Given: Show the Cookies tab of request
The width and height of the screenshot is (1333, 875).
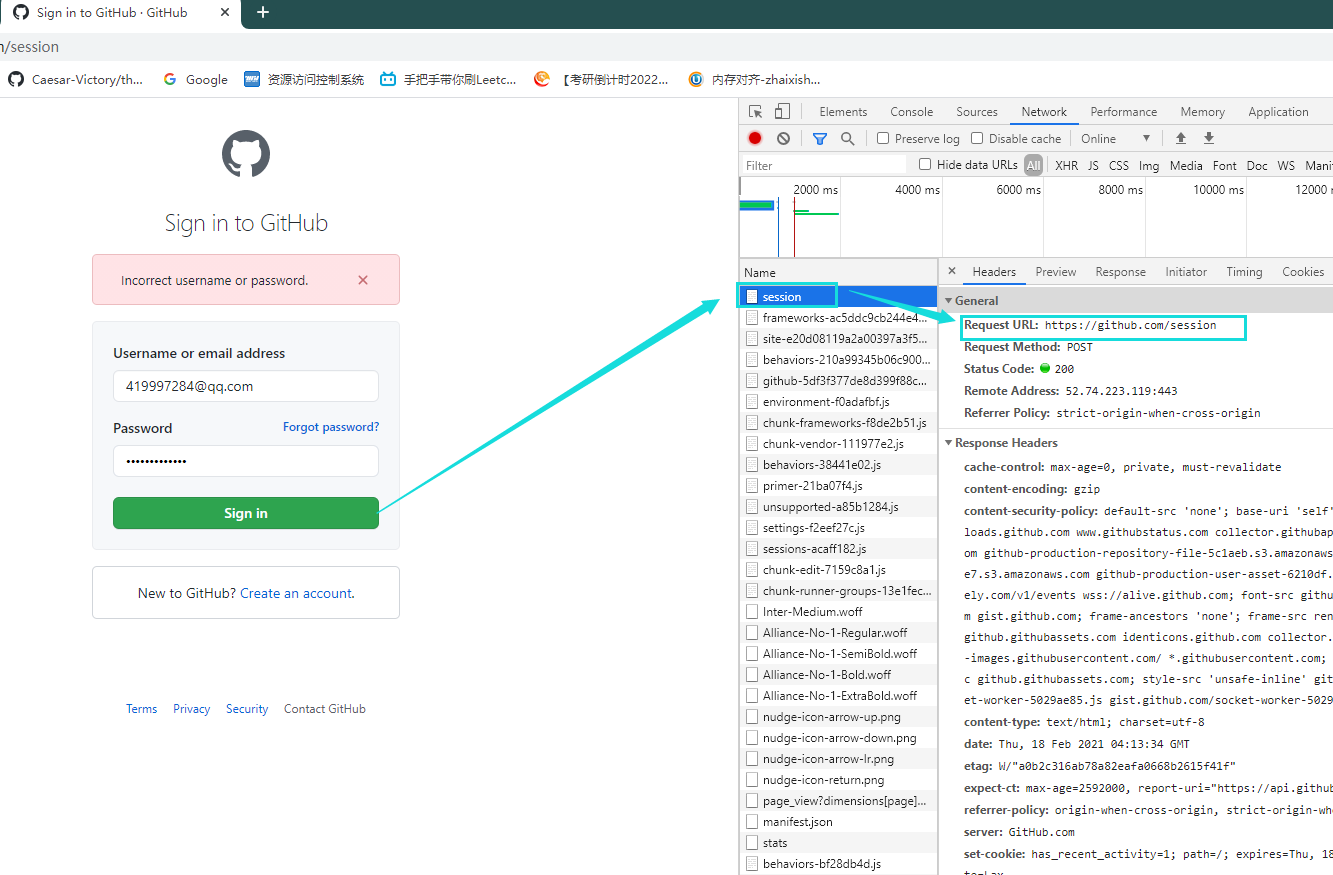Looking at the screenshot, I should tap(1303, 272).
